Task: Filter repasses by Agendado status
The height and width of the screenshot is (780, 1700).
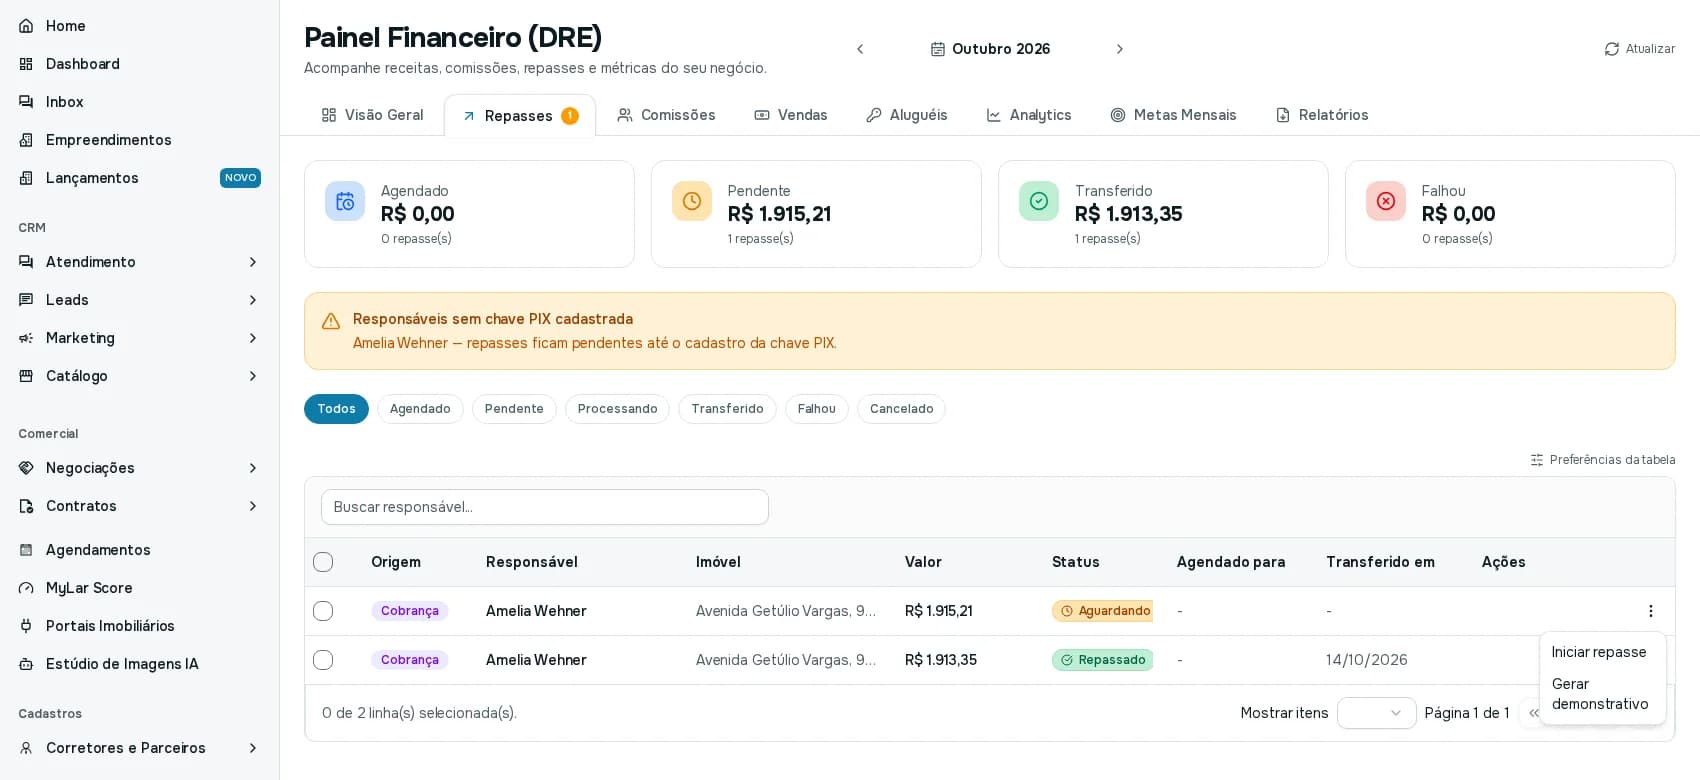Action: (x=420, y=409)
